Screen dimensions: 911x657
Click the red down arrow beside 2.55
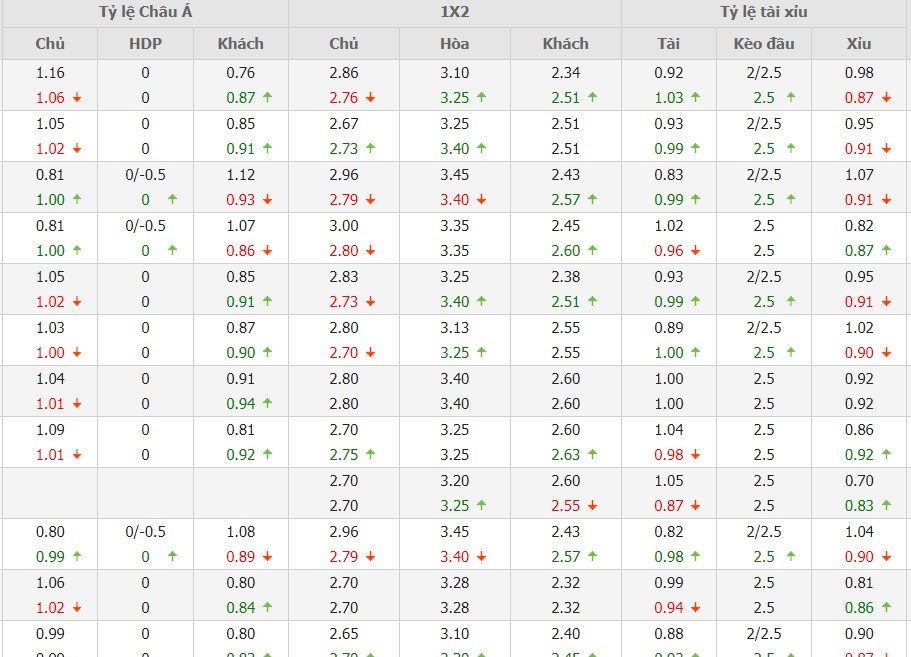(x=592, y=506)
